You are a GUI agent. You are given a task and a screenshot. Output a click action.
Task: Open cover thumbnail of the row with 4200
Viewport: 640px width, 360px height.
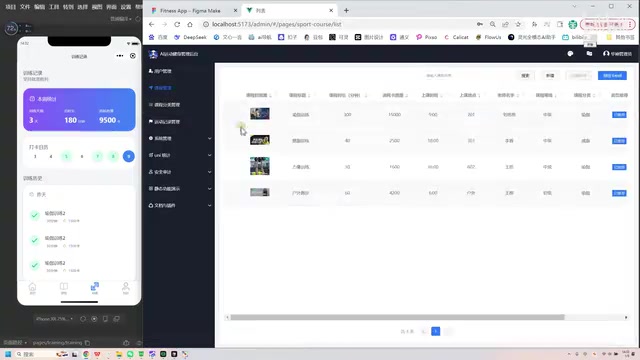click(x=260, y=192)
